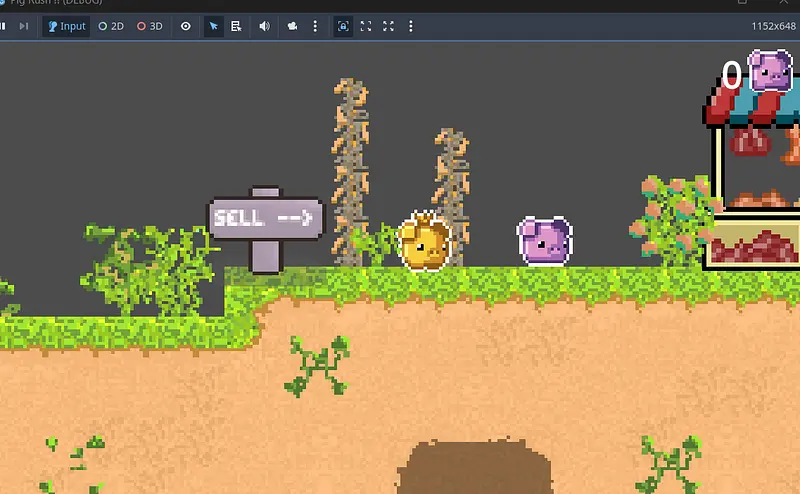The image size is (800, 494).
Task: Enable Input selection mode
Action: (x=67, y=26)
